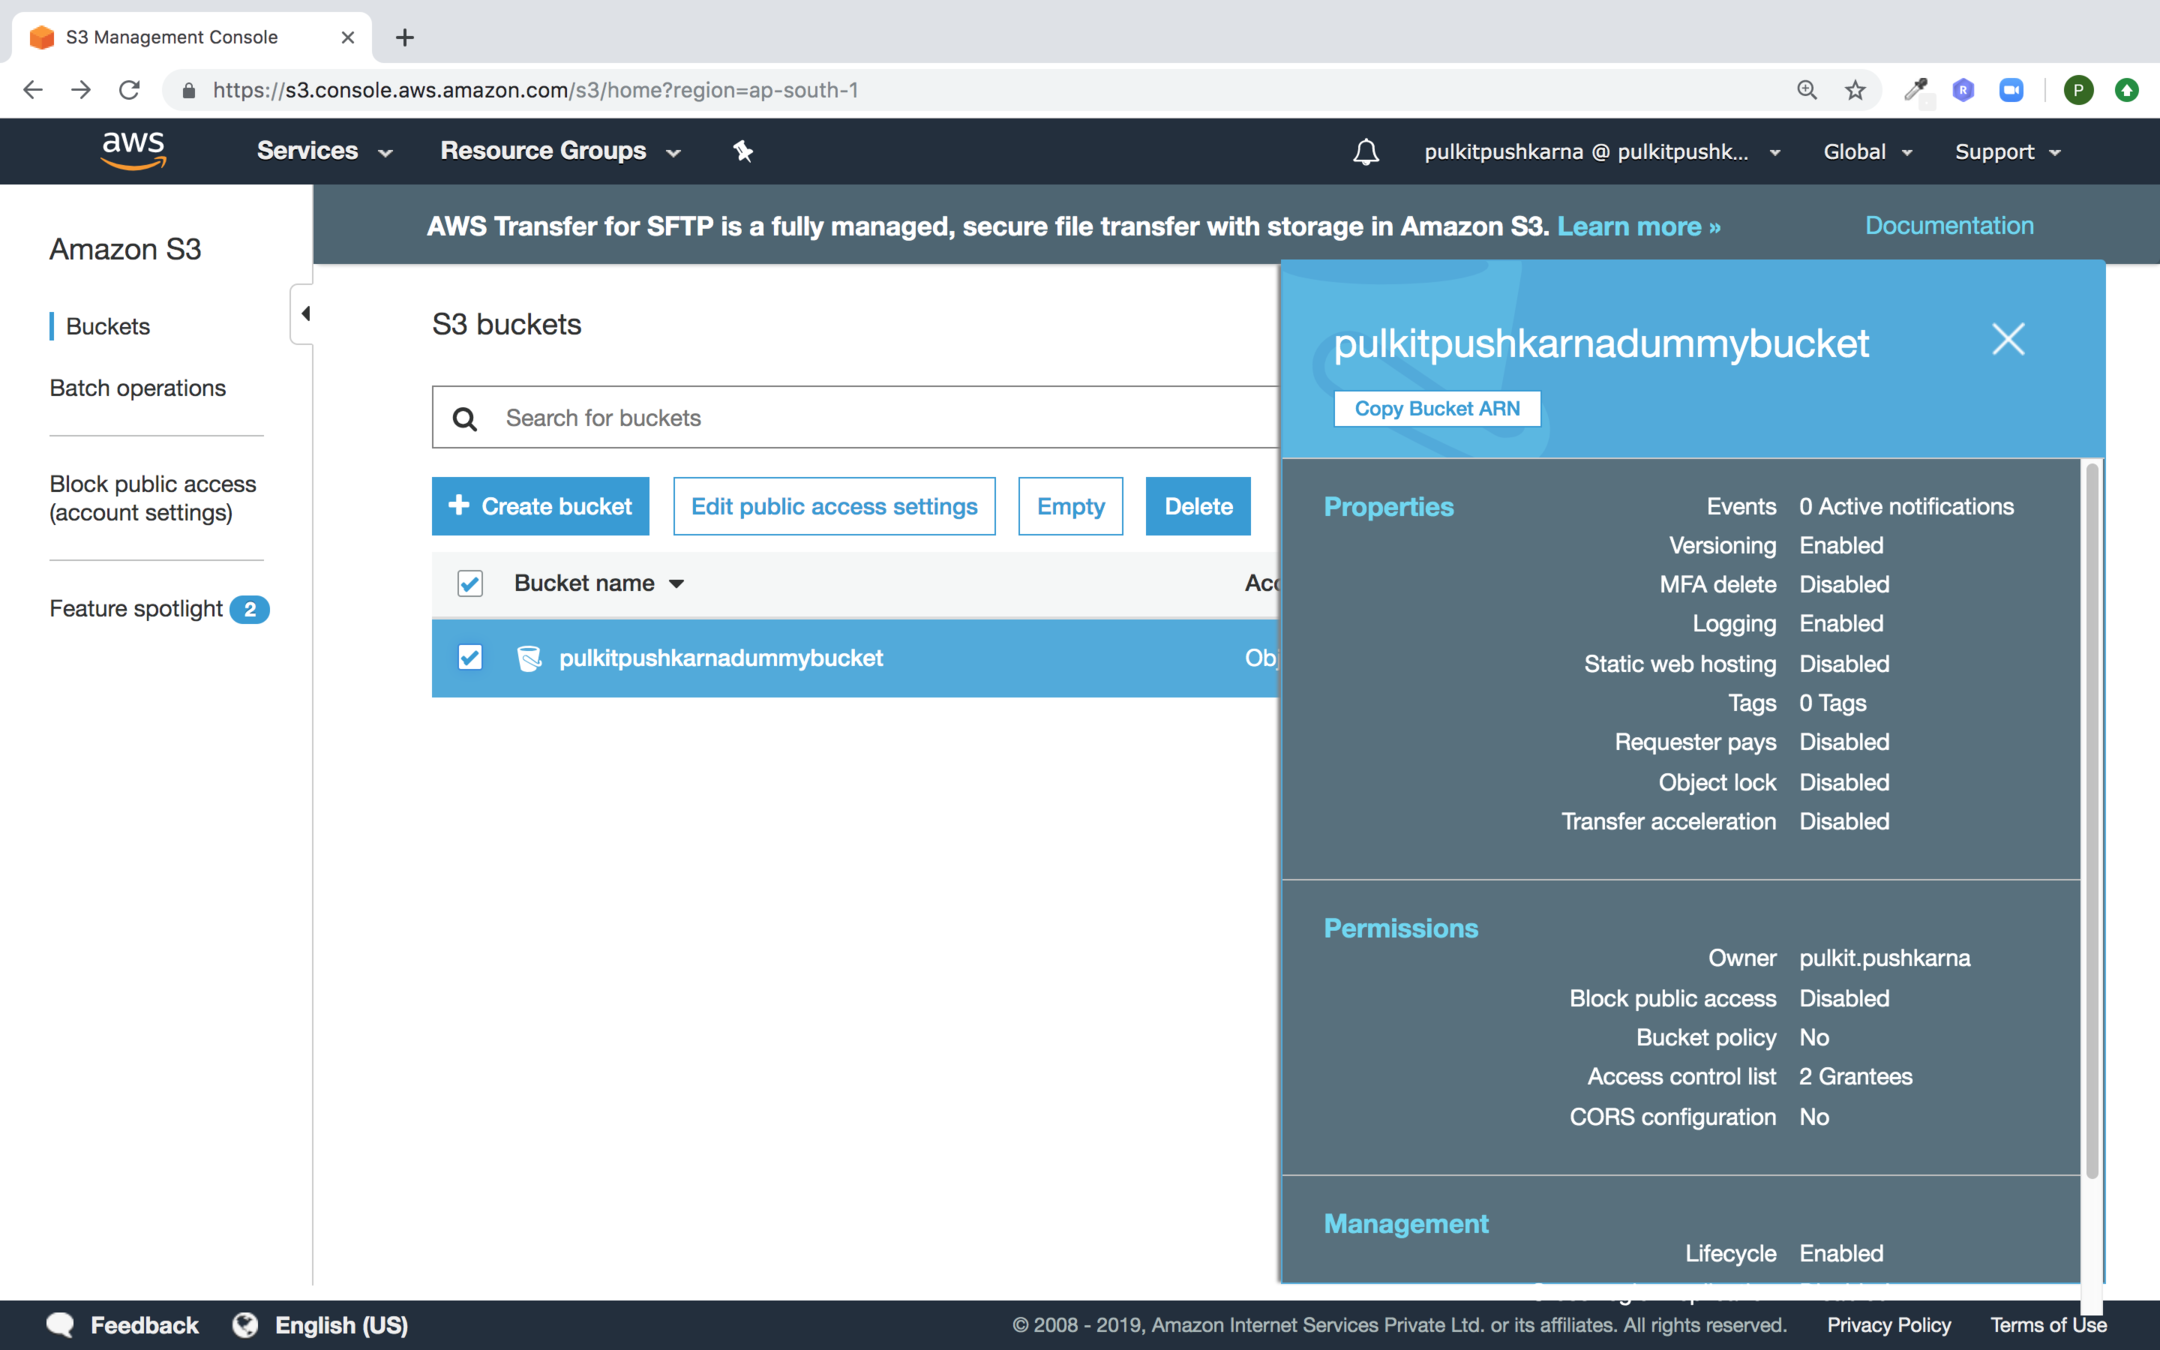Click the browser address bar URL
Image resolution: width=2160 pixels, height=1350 pixels.
point(536,90)
